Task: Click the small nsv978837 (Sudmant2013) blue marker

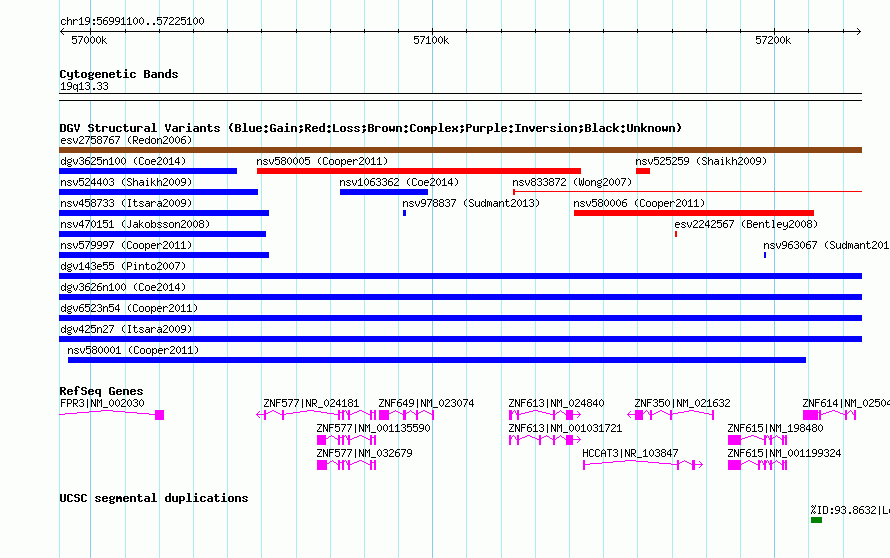Action: click(x=404, y=213)
